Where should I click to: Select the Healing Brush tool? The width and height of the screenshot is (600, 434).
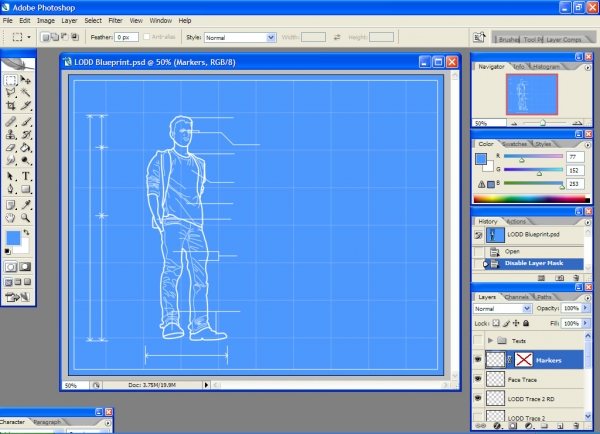coord(11,122)
